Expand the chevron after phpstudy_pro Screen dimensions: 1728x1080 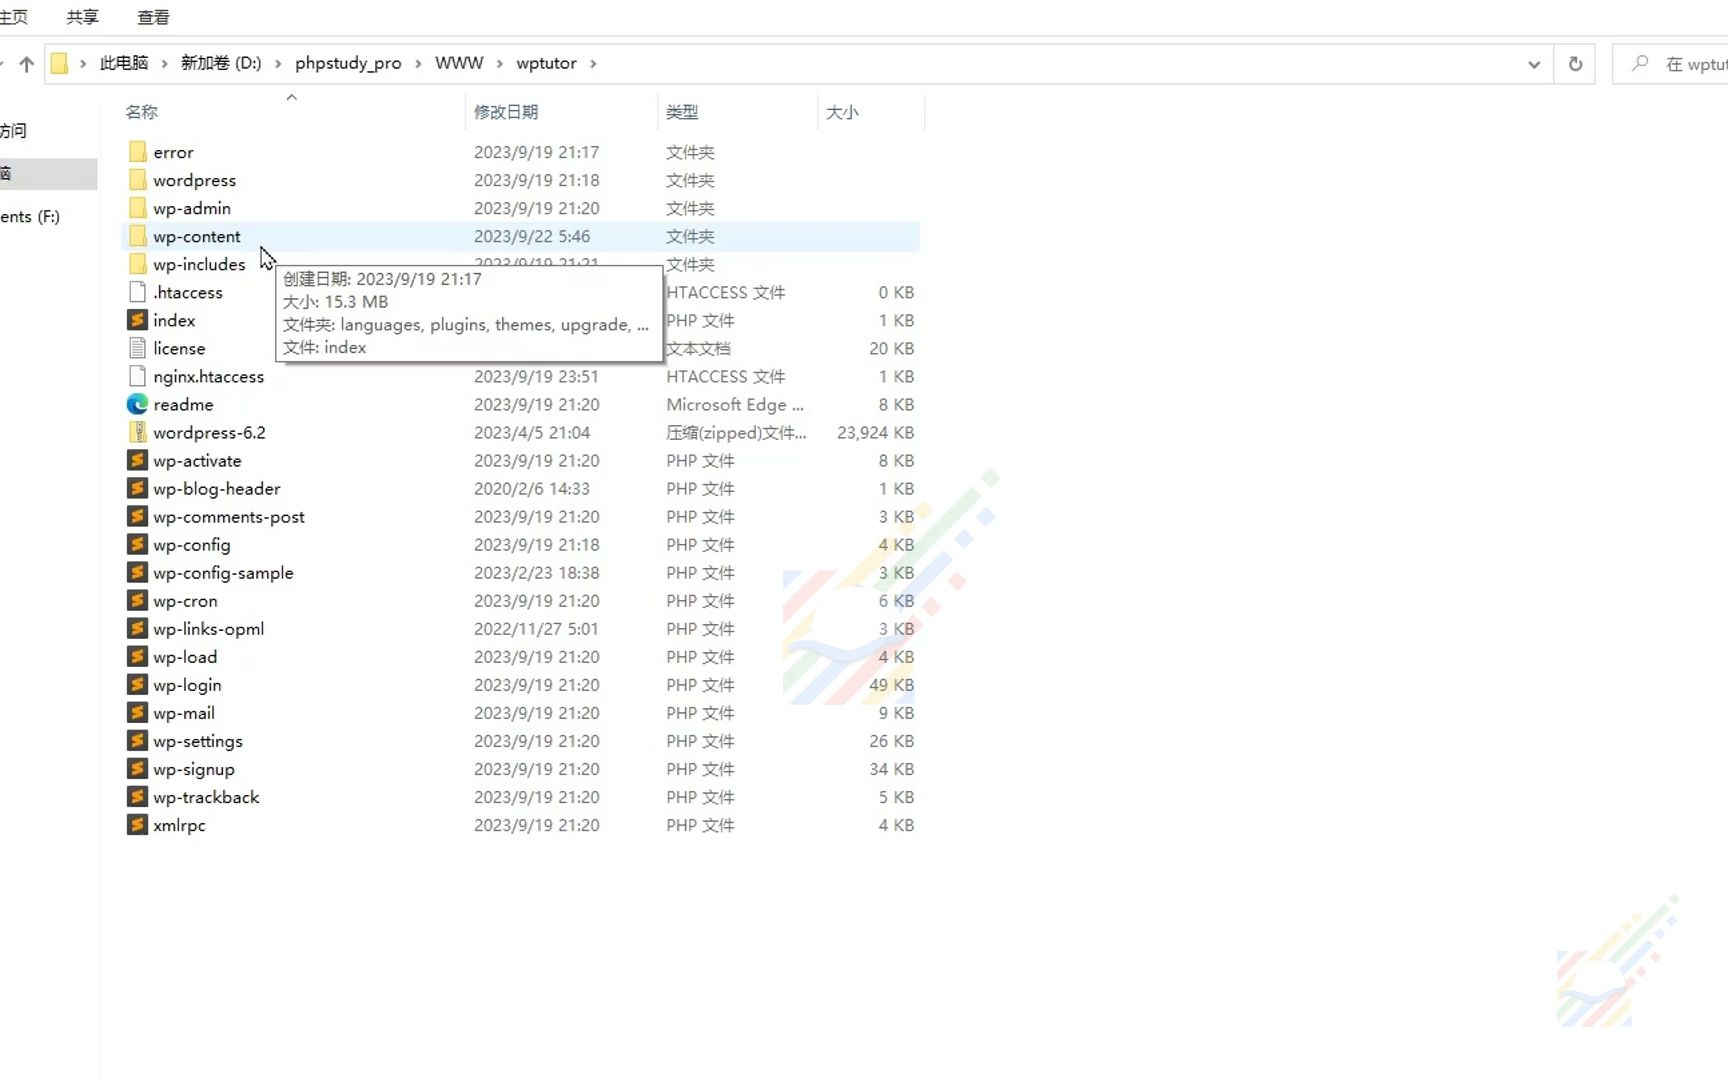coord(418,63)
